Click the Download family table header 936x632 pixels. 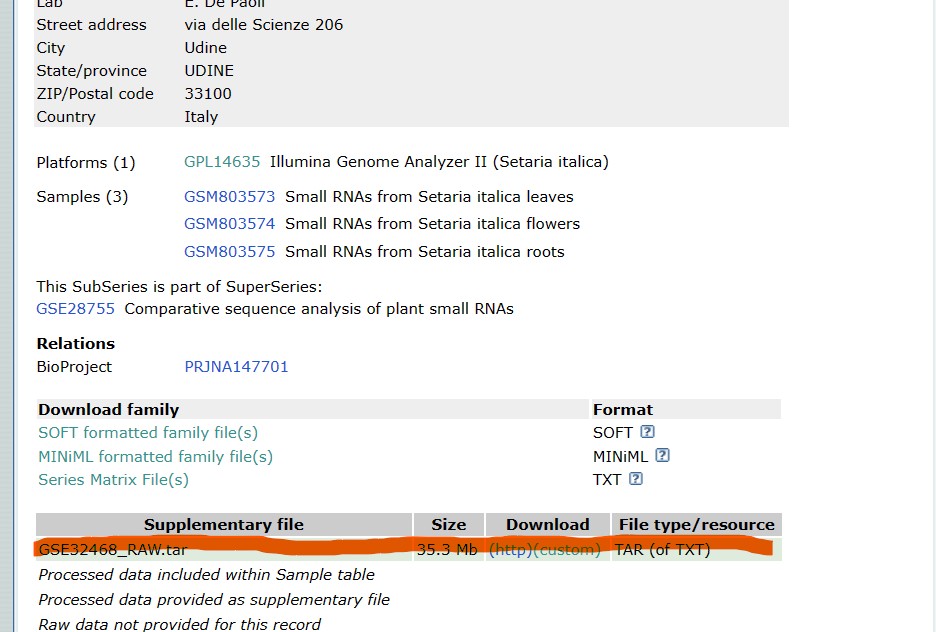[108, 410]
